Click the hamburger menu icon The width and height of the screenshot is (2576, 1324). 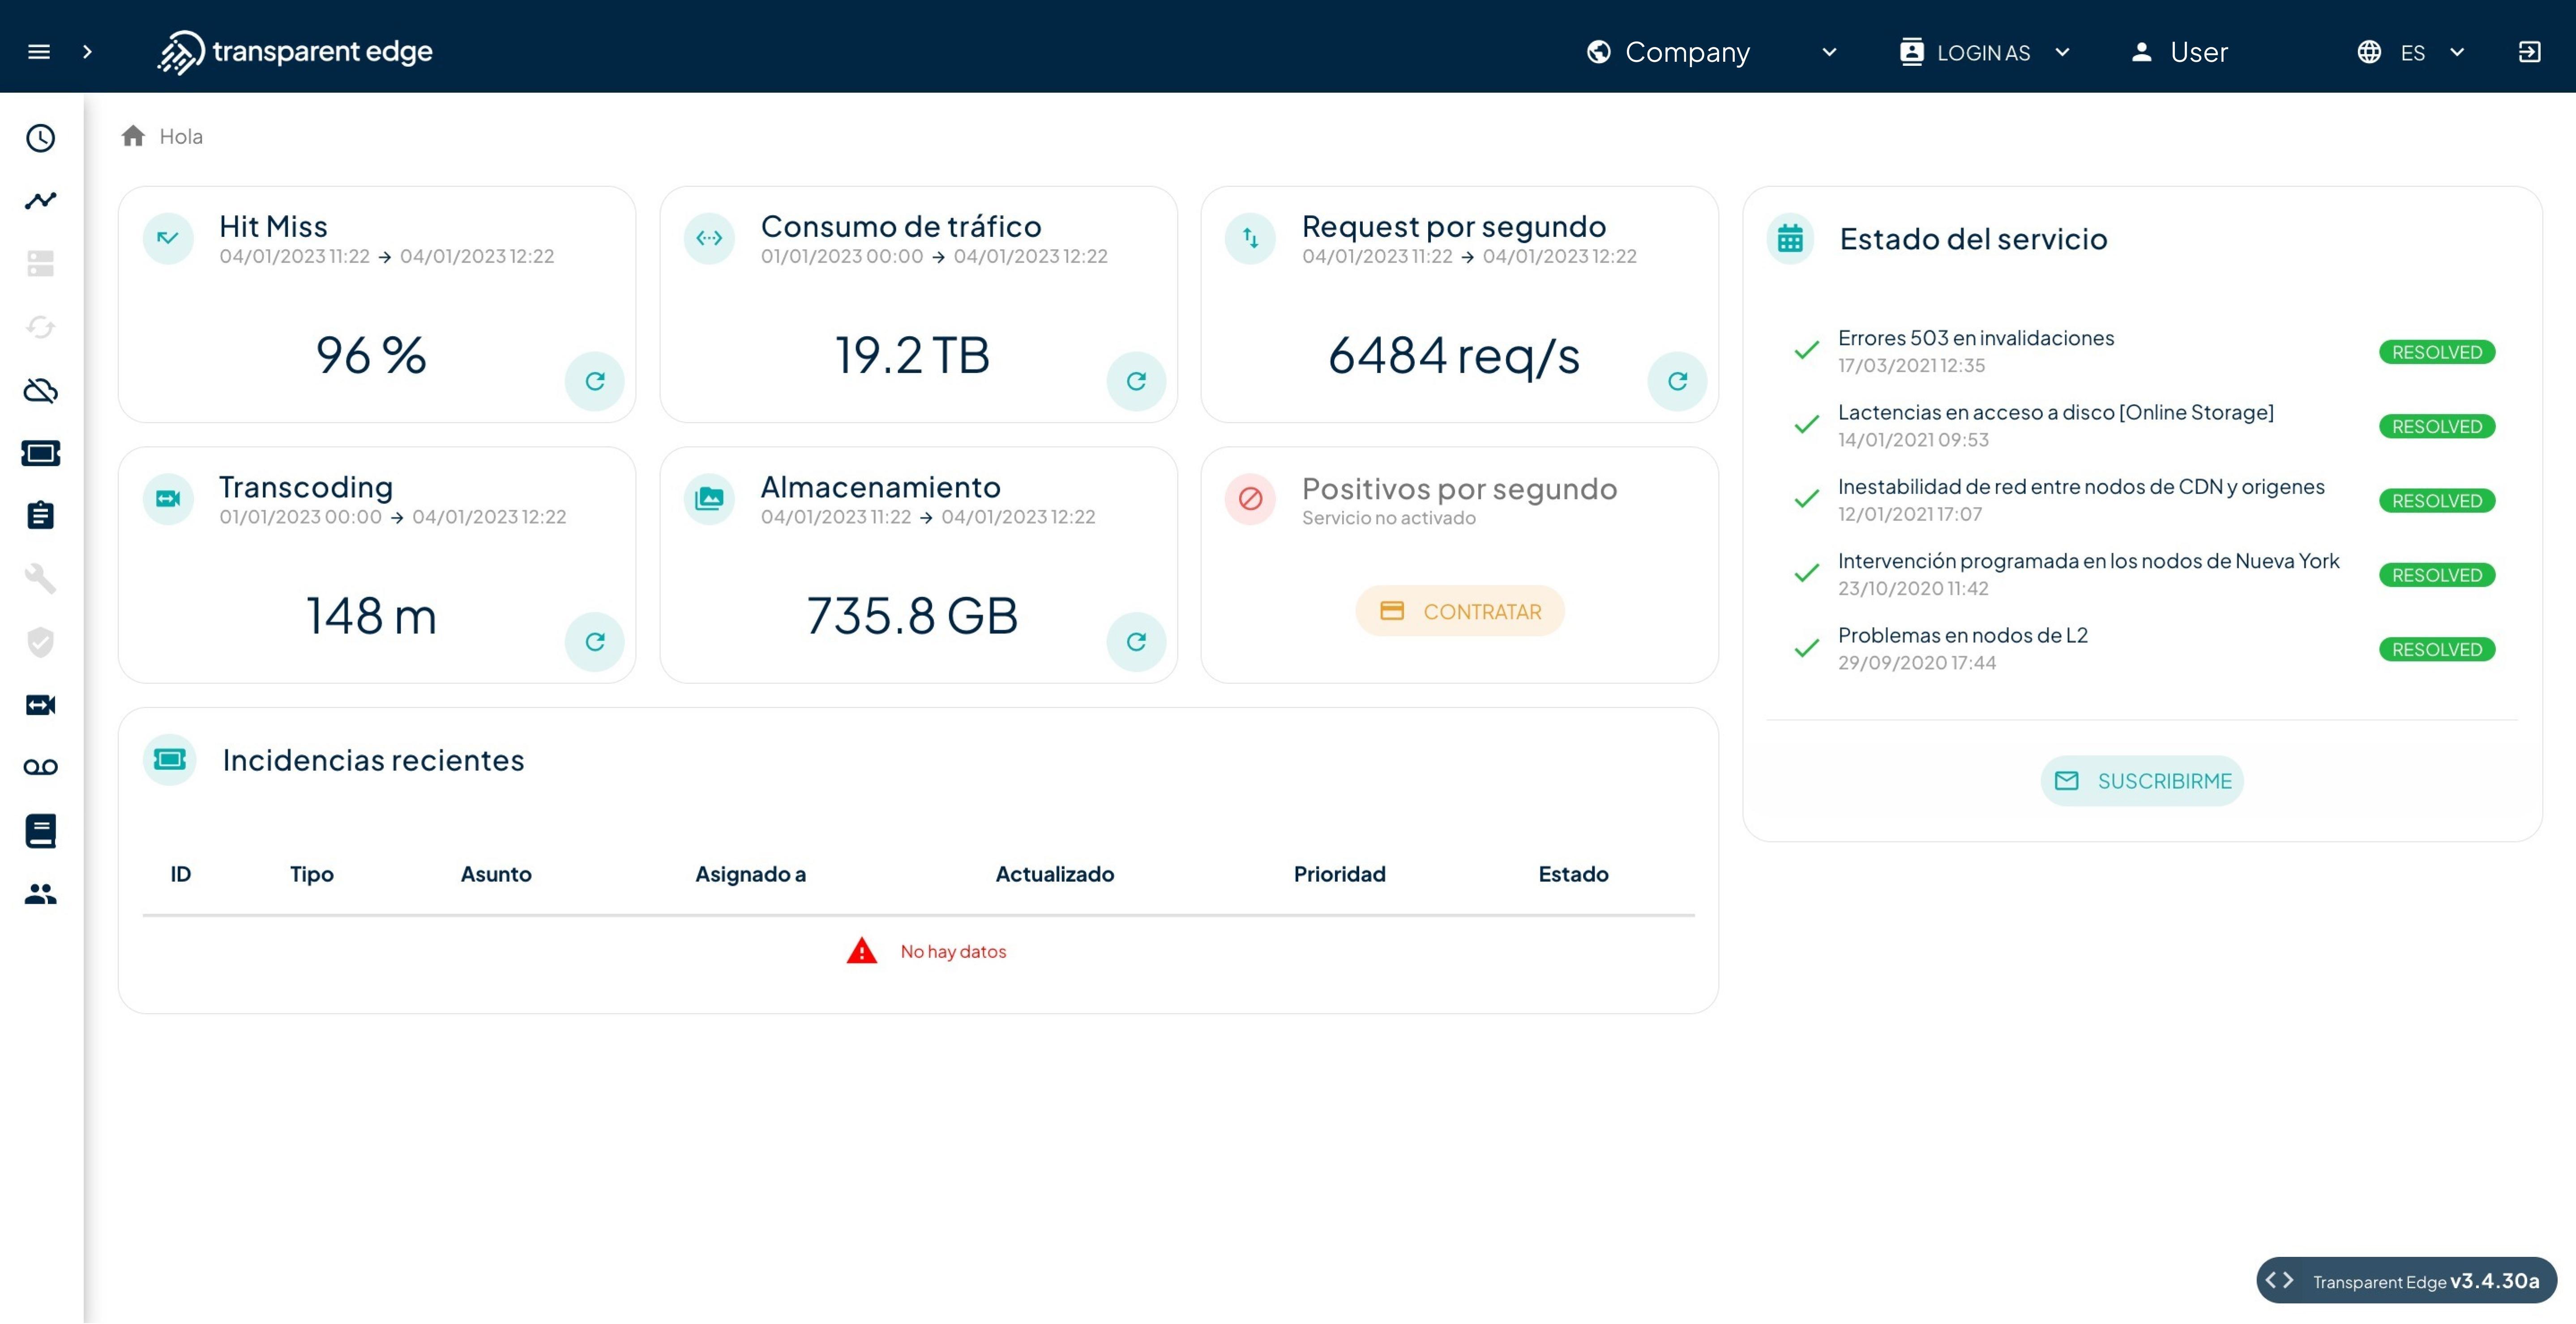coord(39,52)
